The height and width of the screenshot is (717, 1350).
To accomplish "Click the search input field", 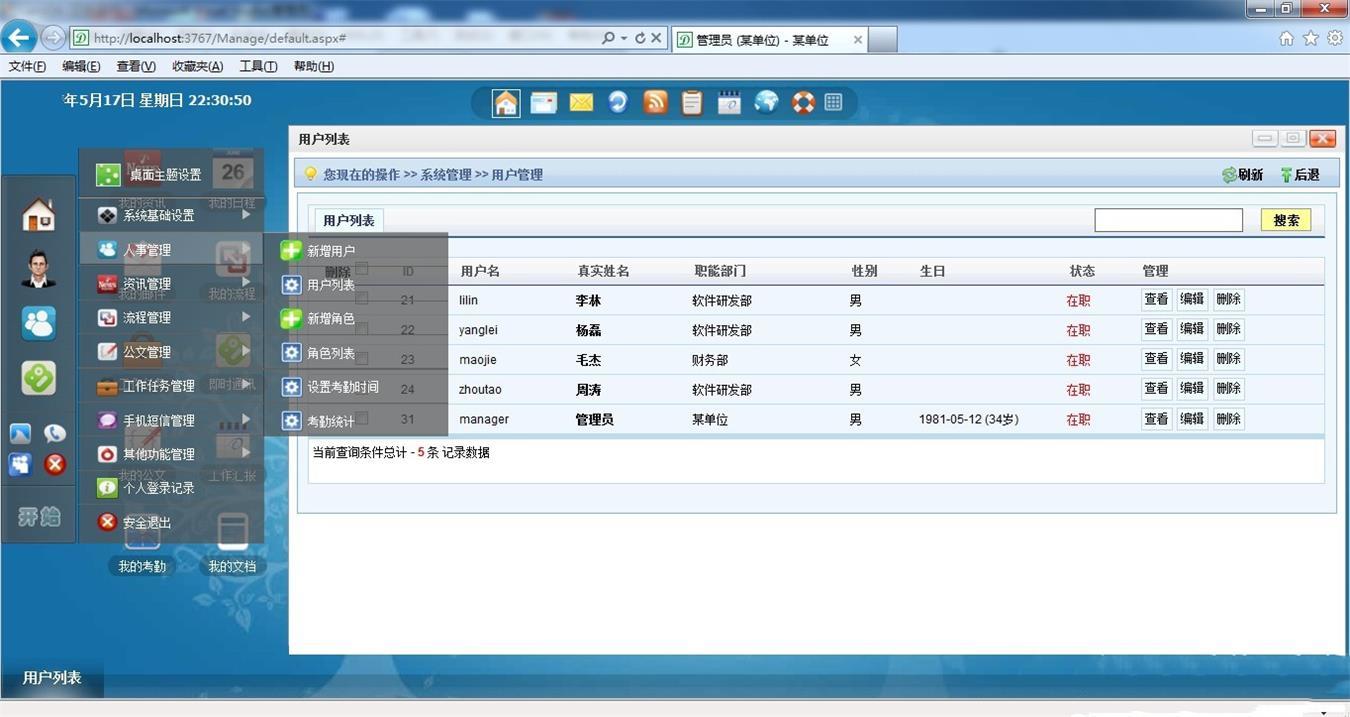I will [x=1168, y=220].
